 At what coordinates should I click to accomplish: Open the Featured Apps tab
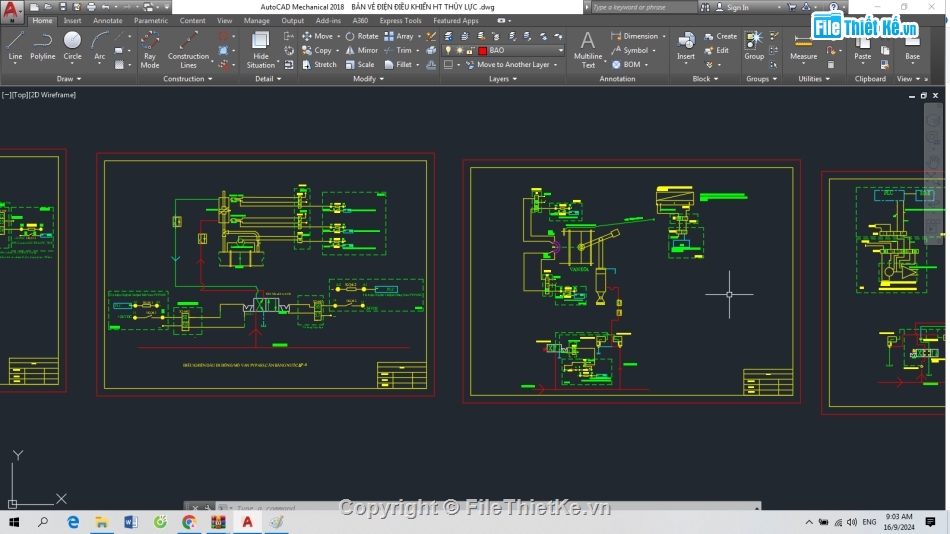[456, 21]
